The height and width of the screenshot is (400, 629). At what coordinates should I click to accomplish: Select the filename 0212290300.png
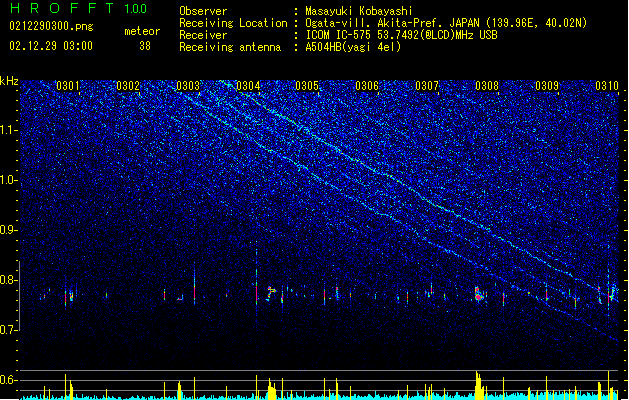(x=51, y=27)
